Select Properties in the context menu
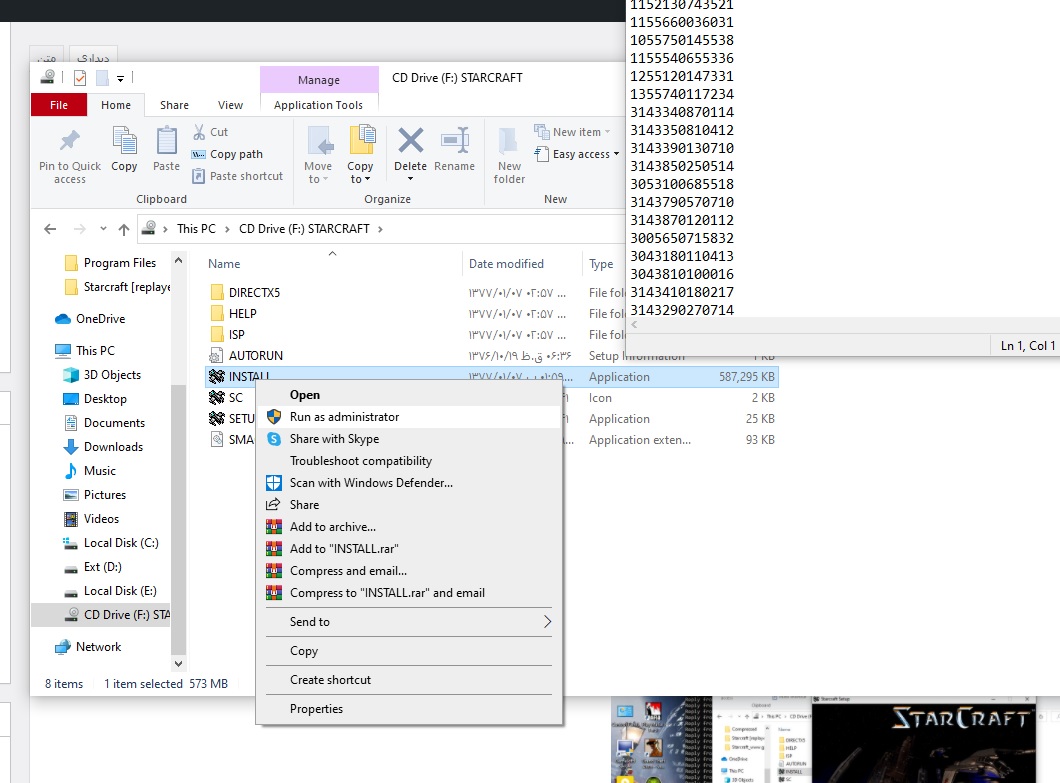Viewport: 1060px width, 783px height. [x=316, y=709]
